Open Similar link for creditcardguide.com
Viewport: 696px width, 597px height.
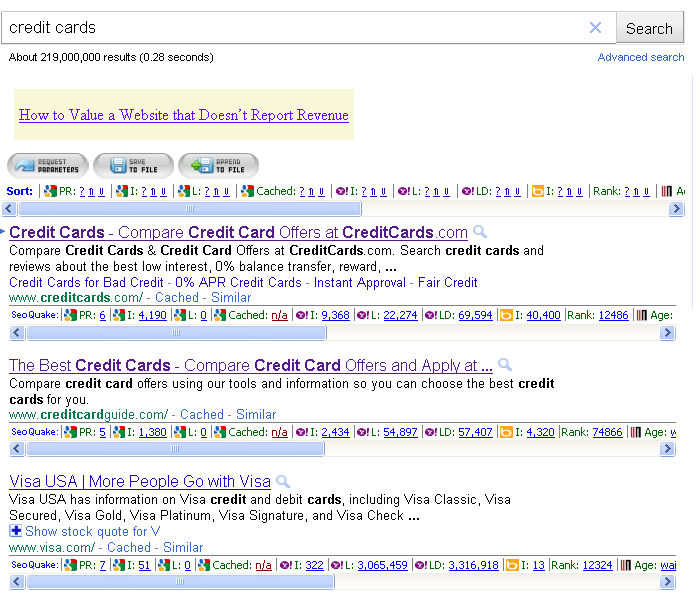256,415
